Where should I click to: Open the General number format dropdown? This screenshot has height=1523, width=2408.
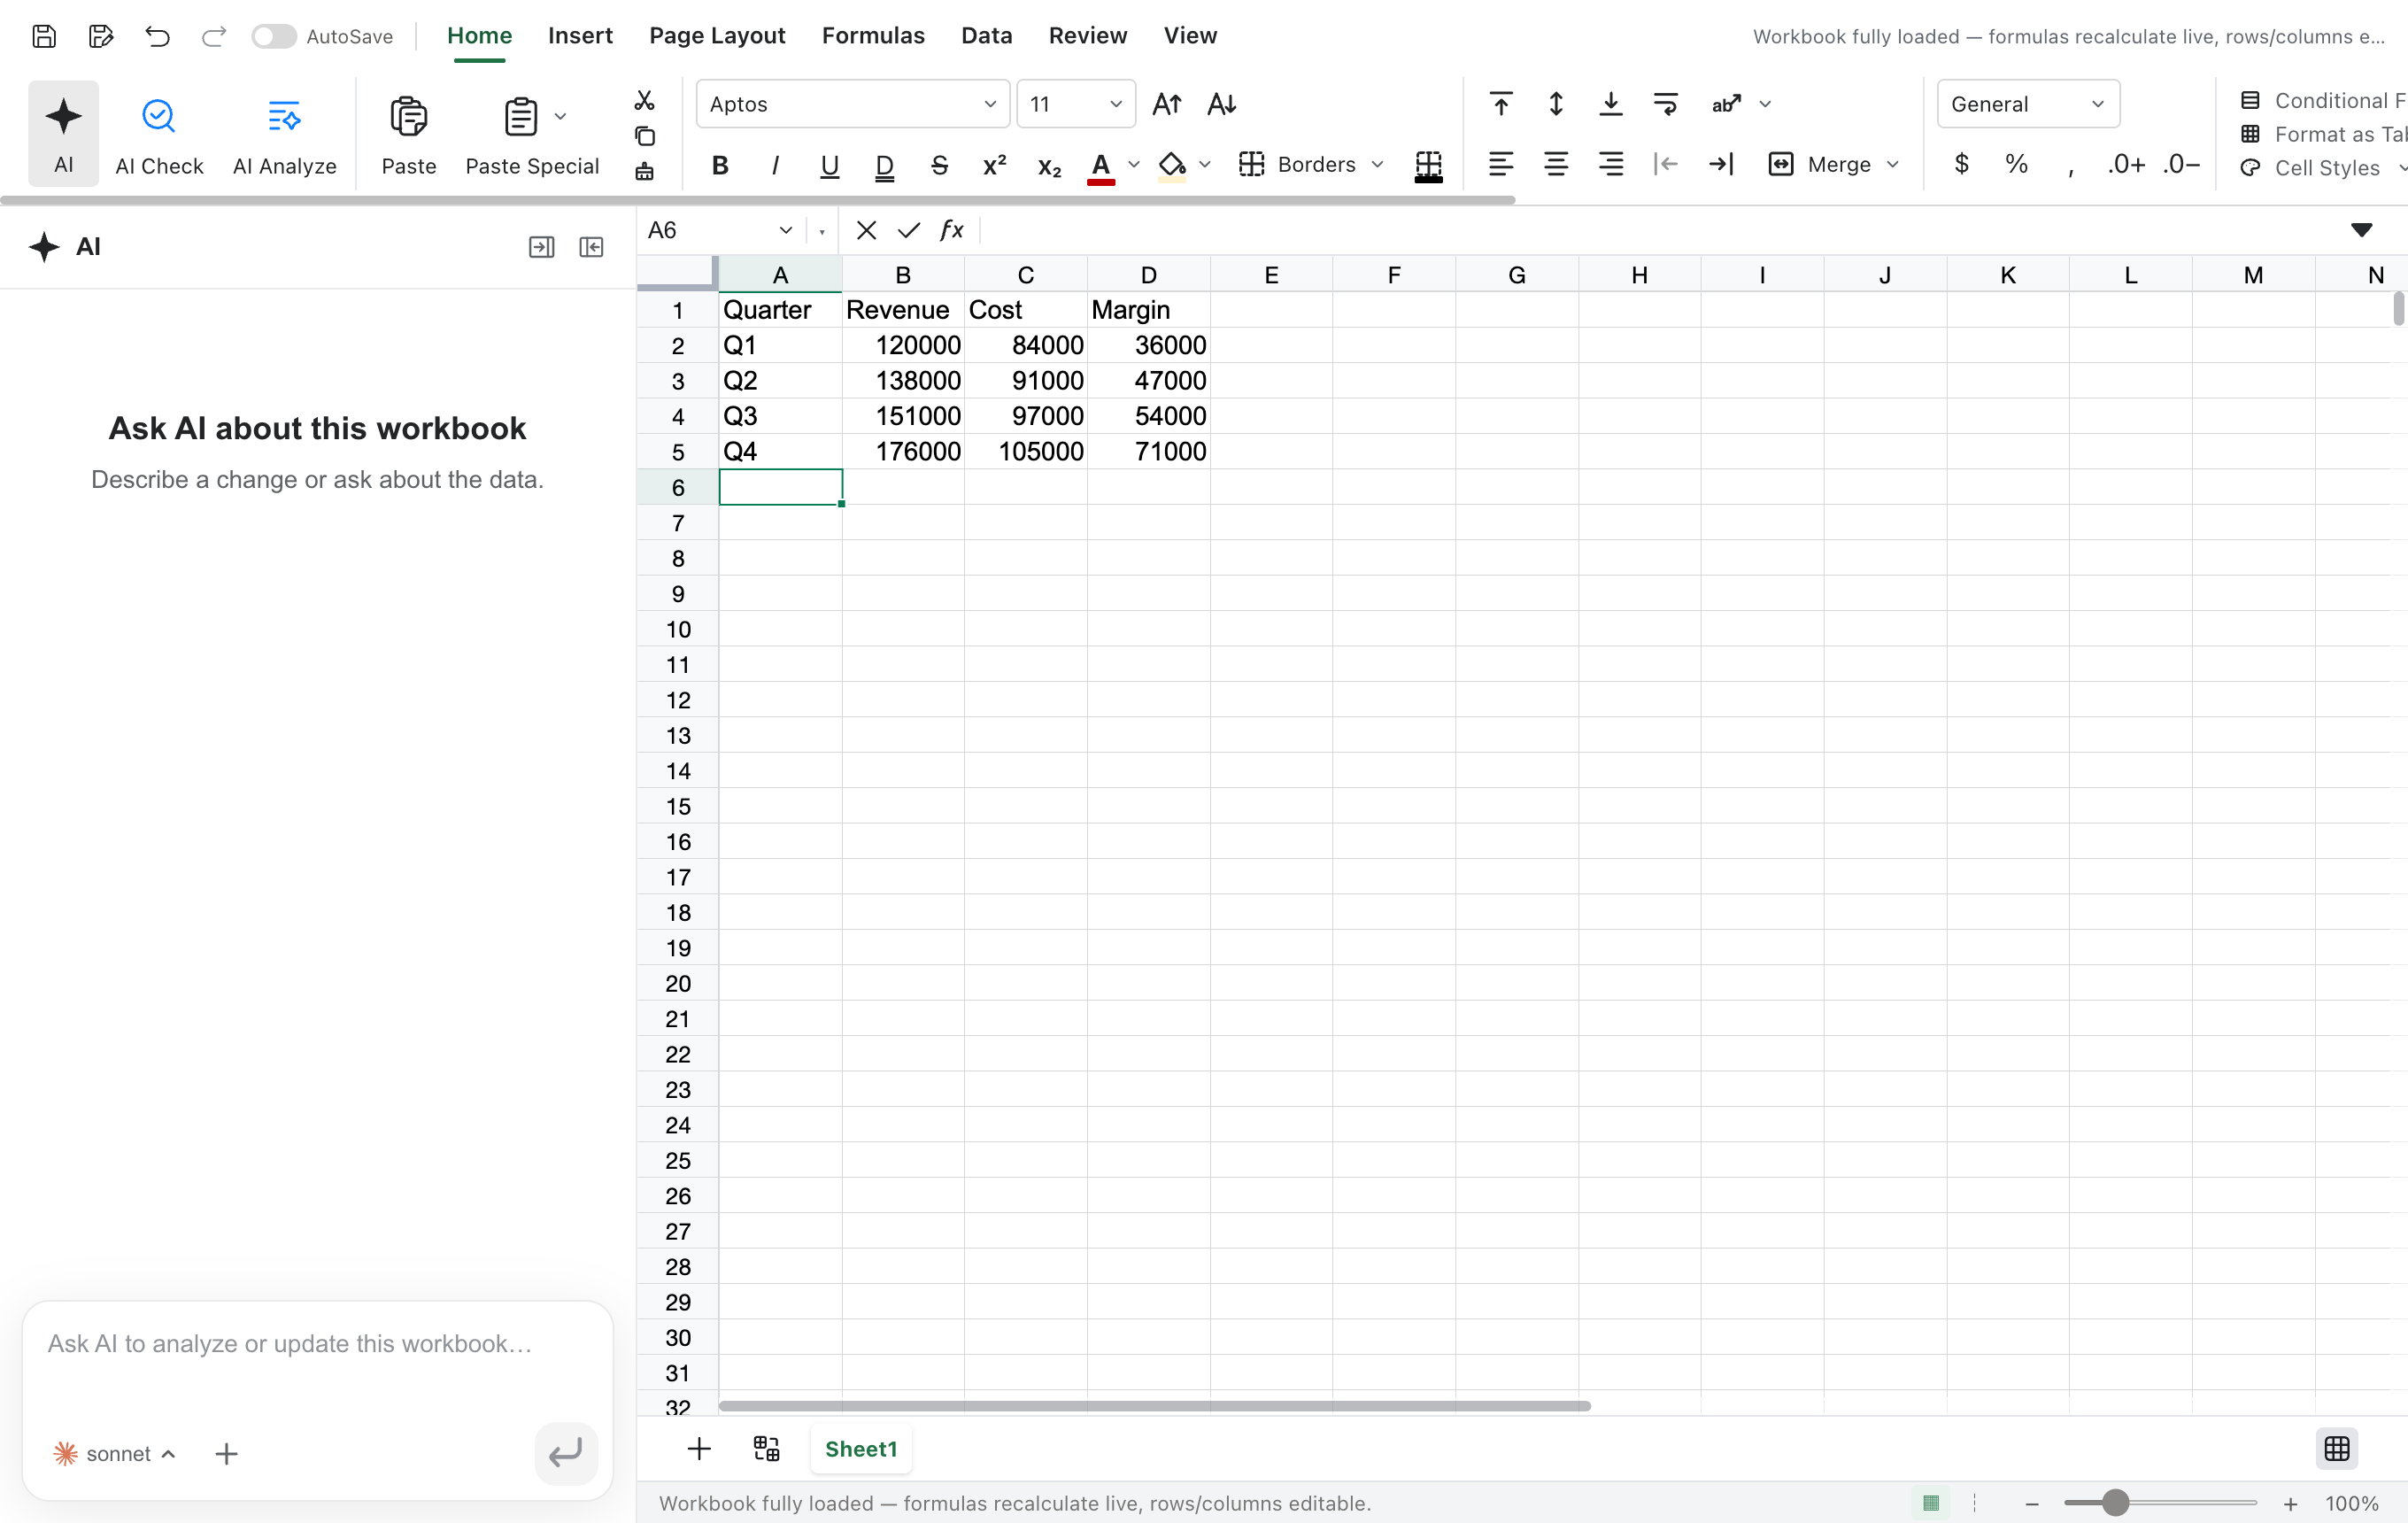click(2028, 104)
